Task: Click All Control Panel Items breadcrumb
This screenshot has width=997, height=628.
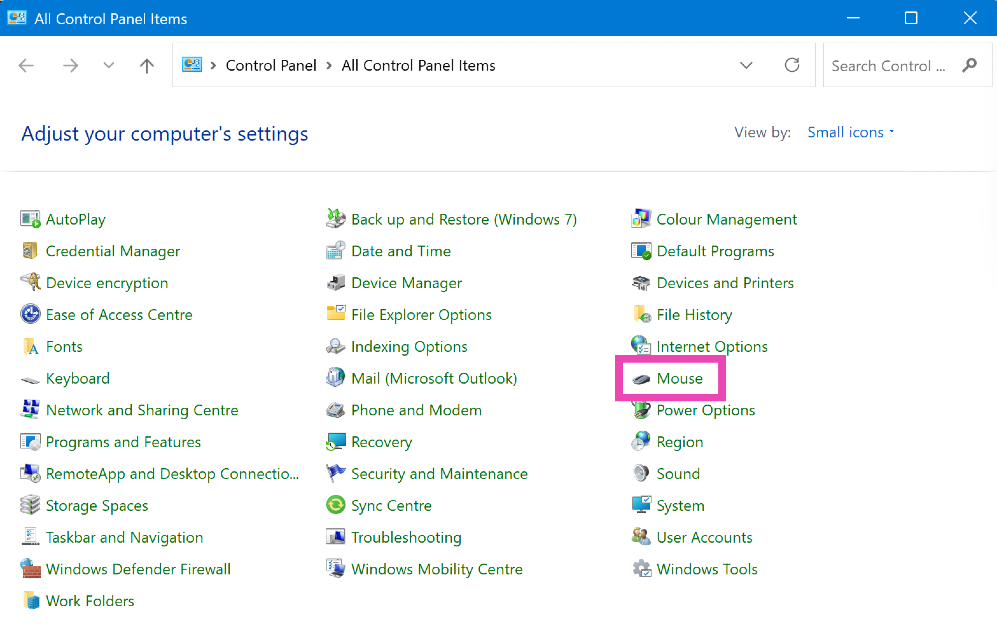Action: coord(418,66)
